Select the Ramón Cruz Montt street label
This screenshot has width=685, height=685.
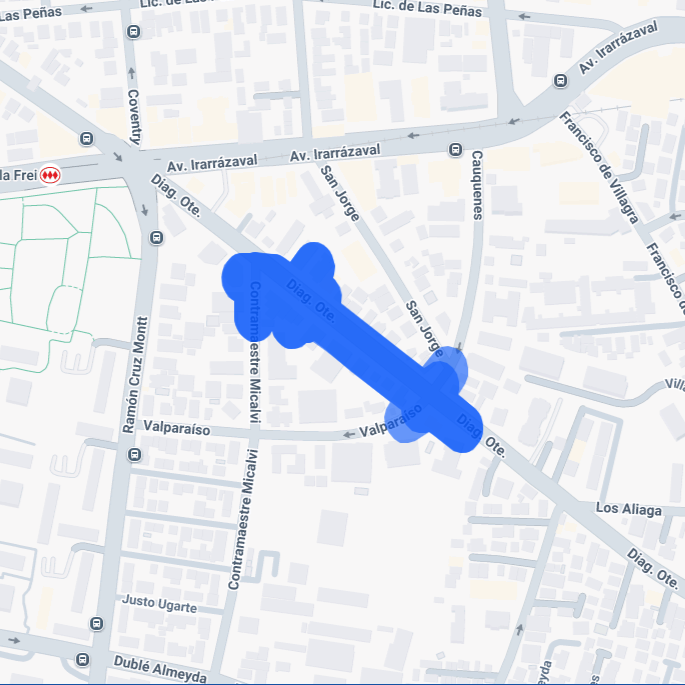pyautogui.click(x=135, y=375)
